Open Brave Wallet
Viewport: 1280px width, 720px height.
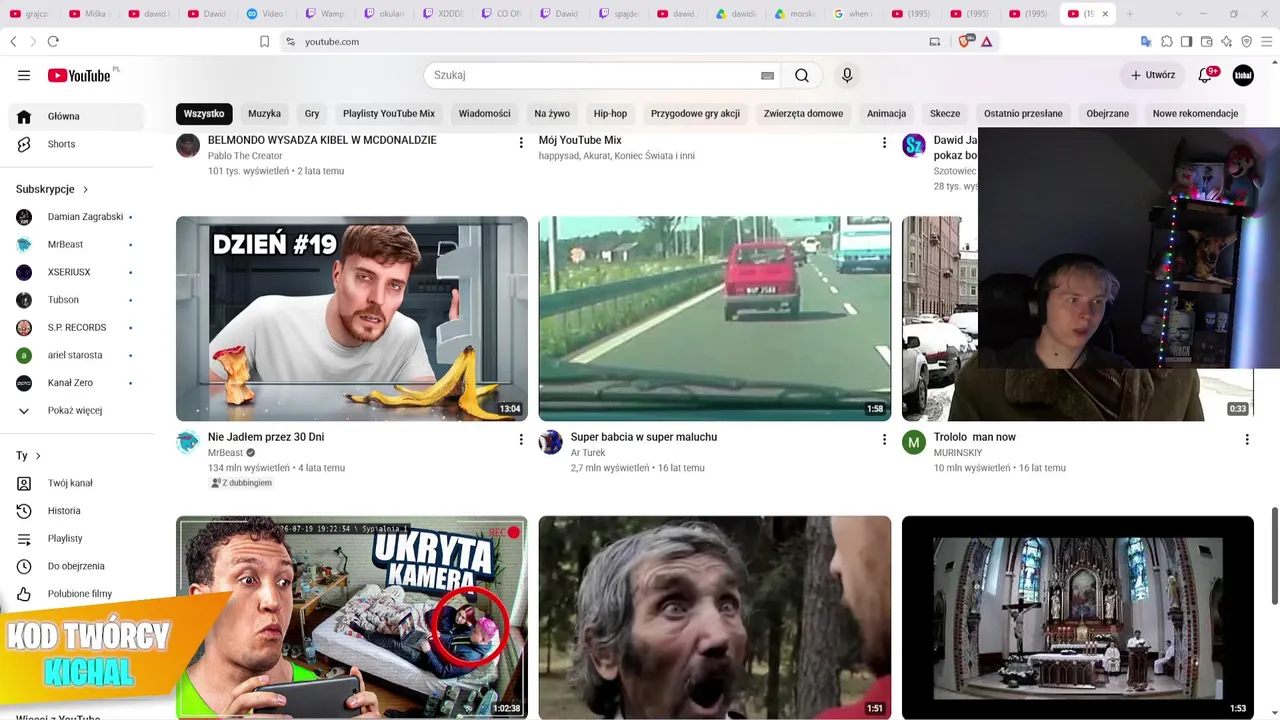1206,41
